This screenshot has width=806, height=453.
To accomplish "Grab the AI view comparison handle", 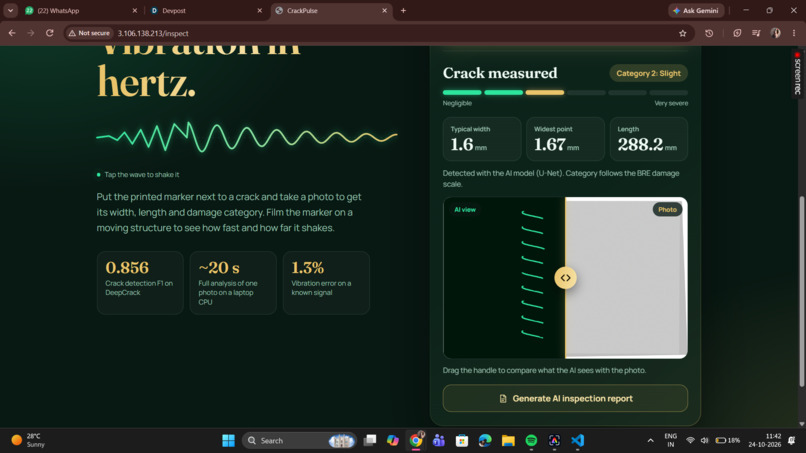I will 565,278.
